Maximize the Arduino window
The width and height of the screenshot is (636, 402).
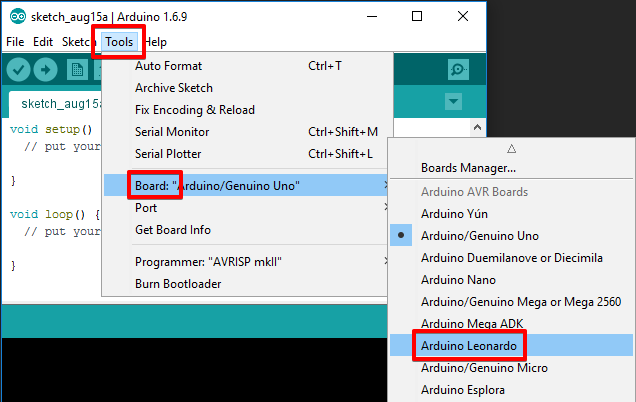point(417,17)
